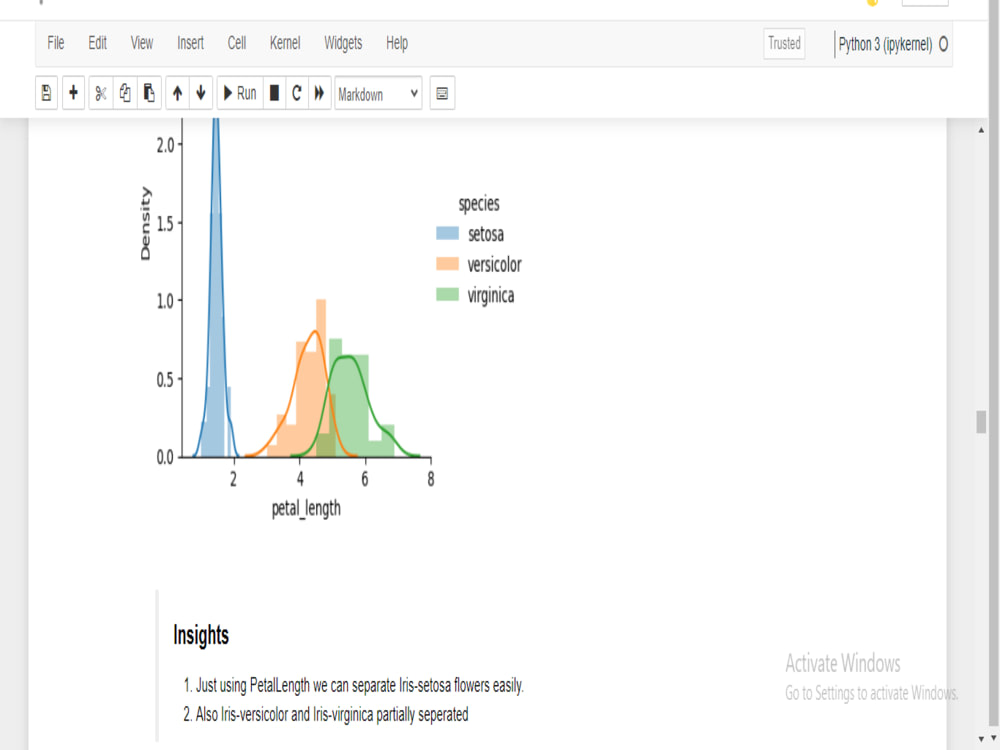Move the selected cell up
Screen dimensions: 1000x750
click(x=177, y=92)
